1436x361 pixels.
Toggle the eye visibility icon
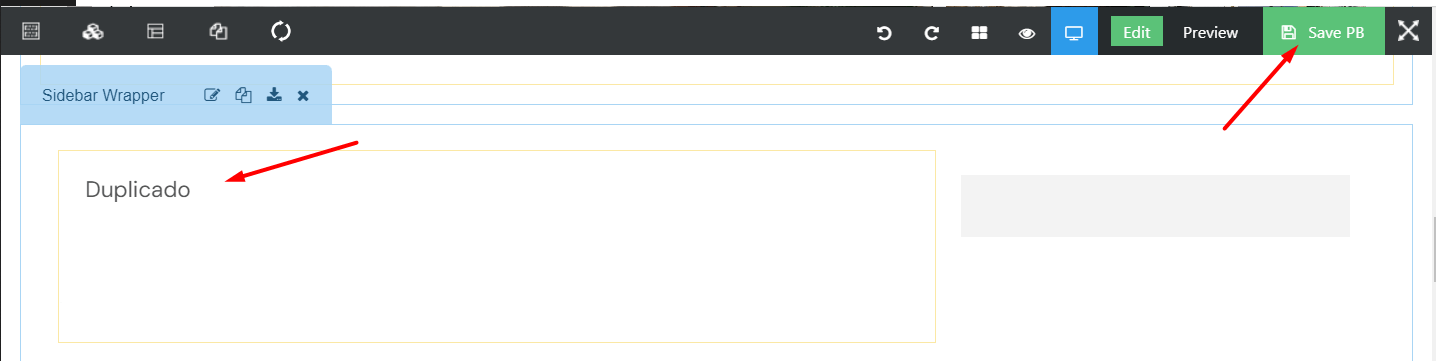click(1027, 33)
